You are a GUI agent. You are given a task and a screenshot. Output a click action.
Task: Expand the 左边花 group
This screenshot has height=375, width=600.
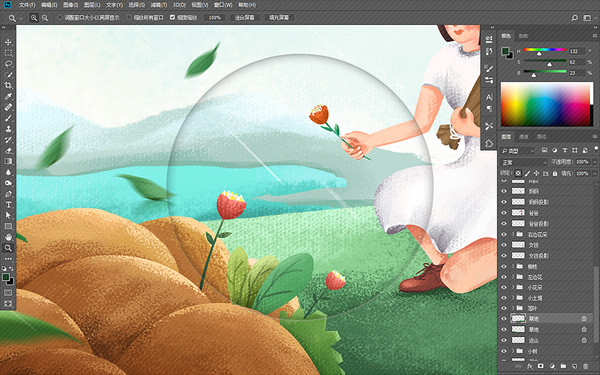(513, 276)
